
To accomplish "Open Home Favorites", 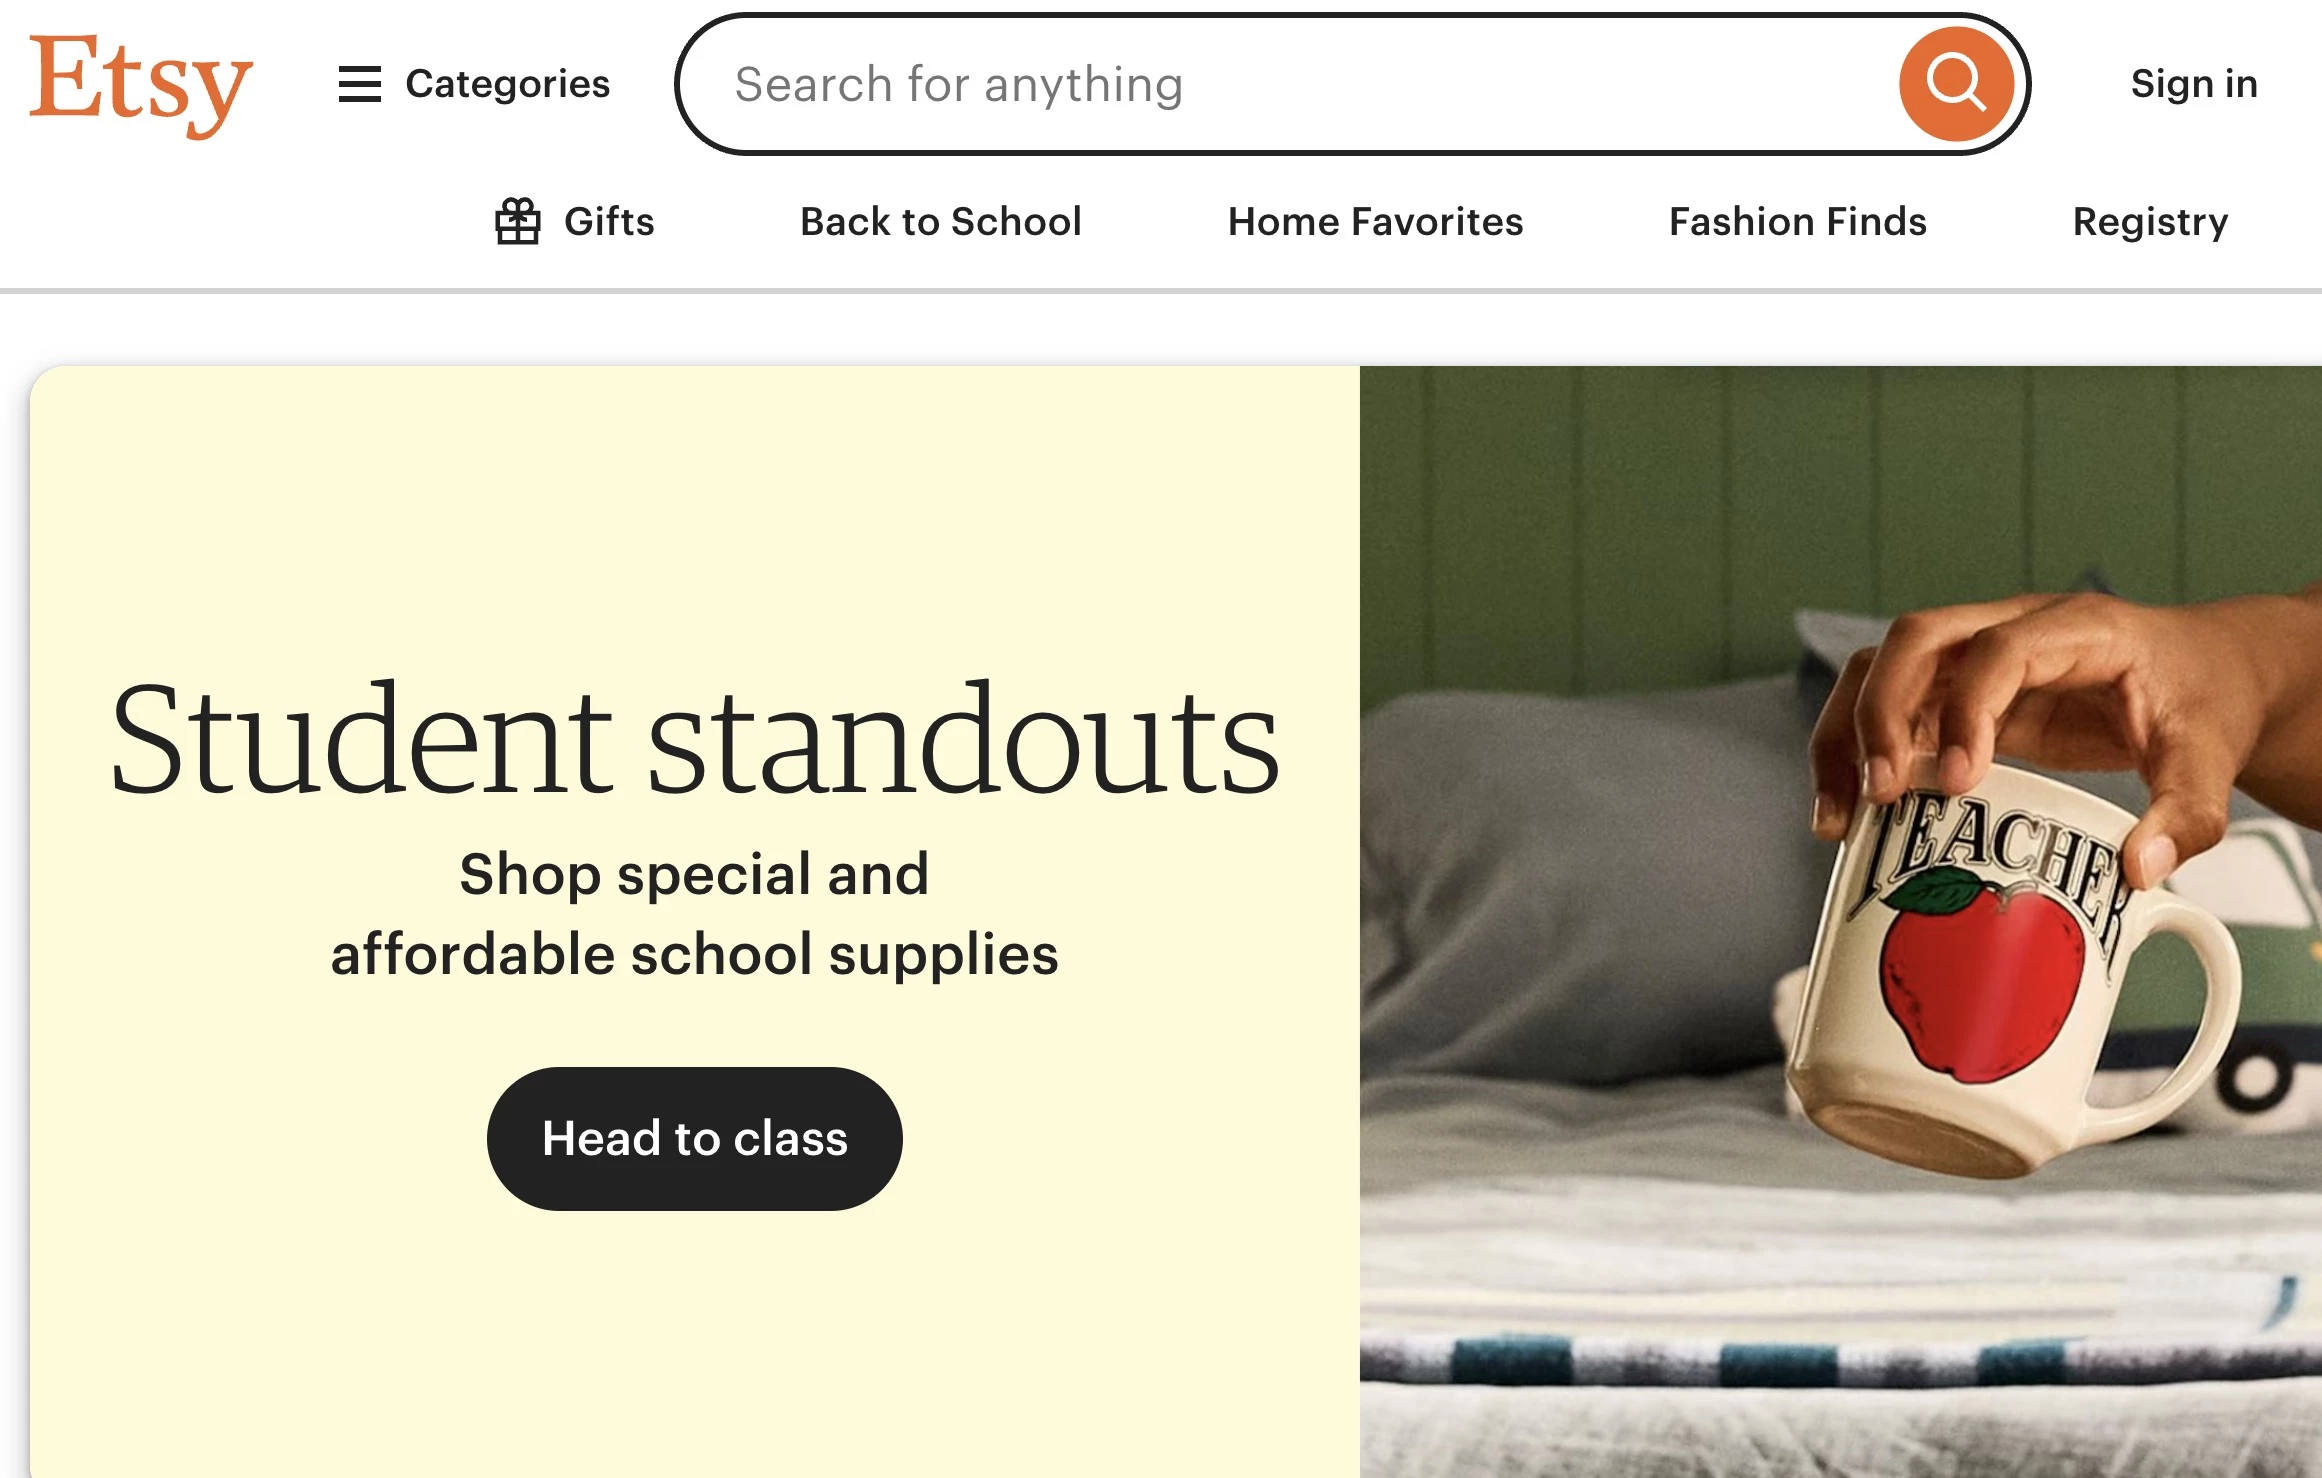I will point(1376,221).
